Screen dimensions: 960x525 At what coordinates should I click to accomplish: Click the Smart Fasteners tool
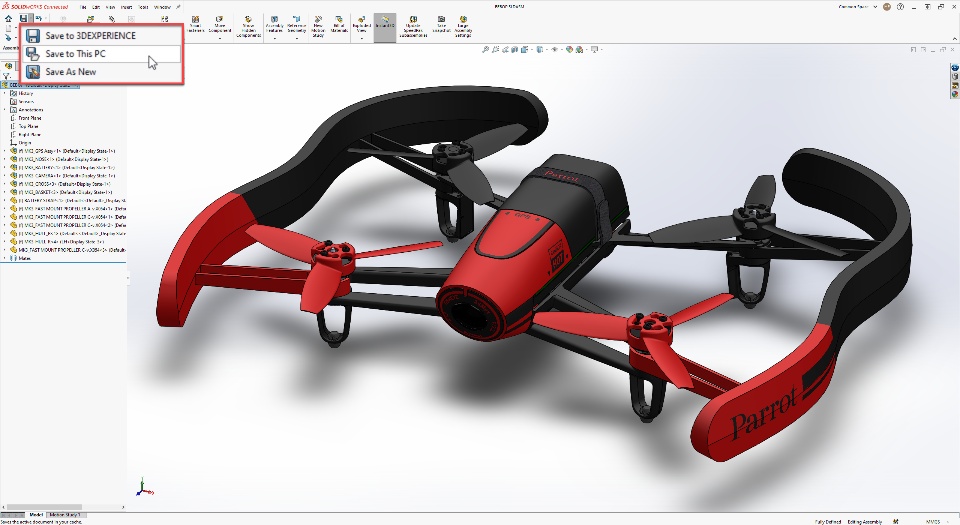(195, 25)
